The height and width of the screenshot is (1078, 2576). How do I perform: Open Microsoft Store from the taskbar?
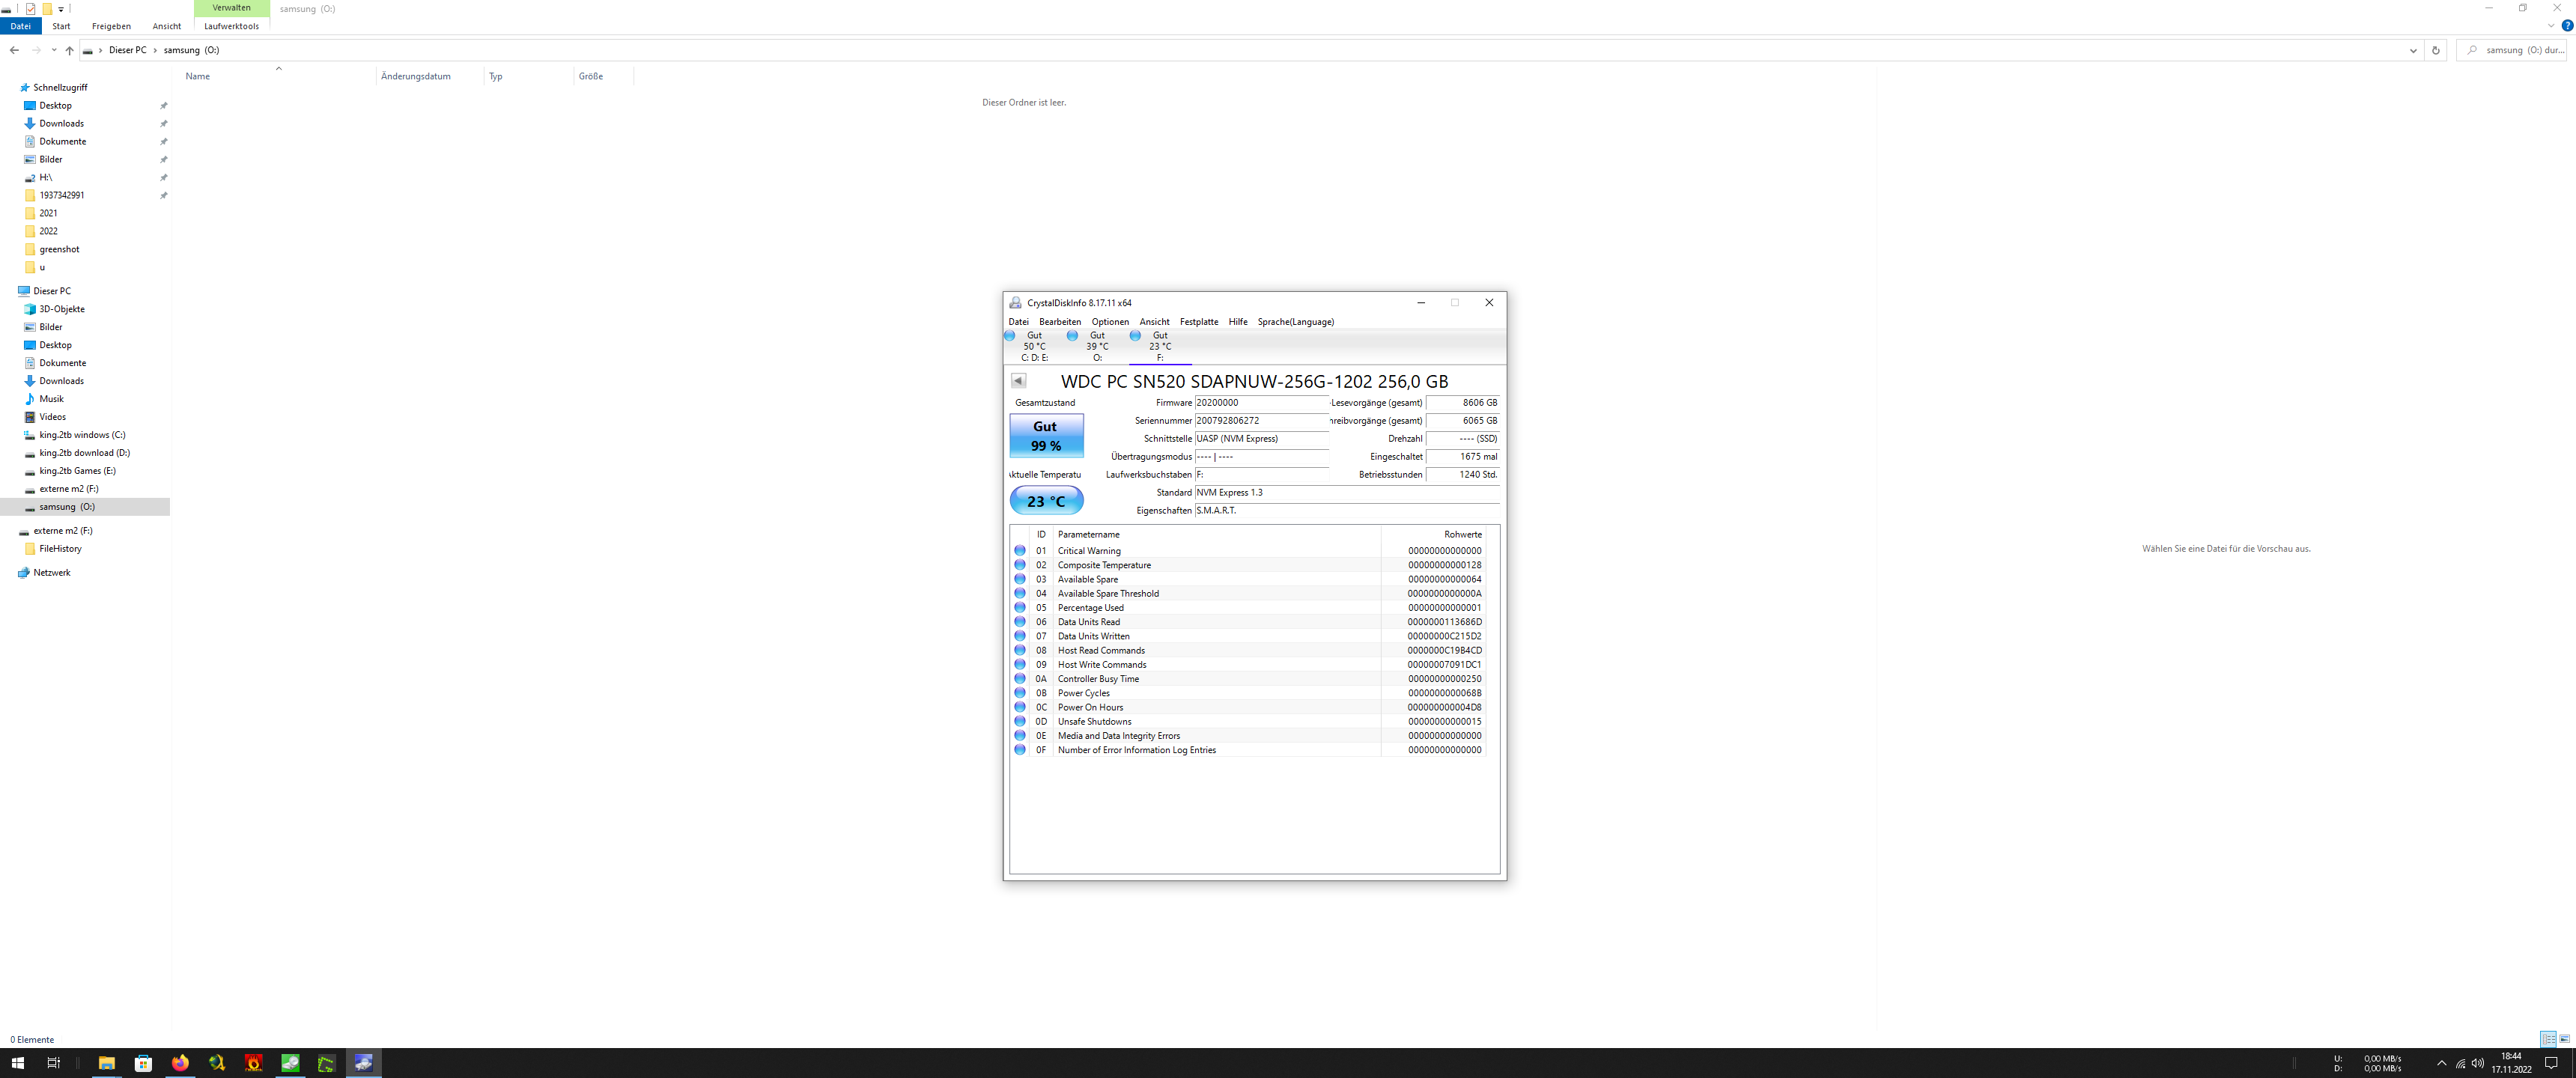(x=143, y=1063)
